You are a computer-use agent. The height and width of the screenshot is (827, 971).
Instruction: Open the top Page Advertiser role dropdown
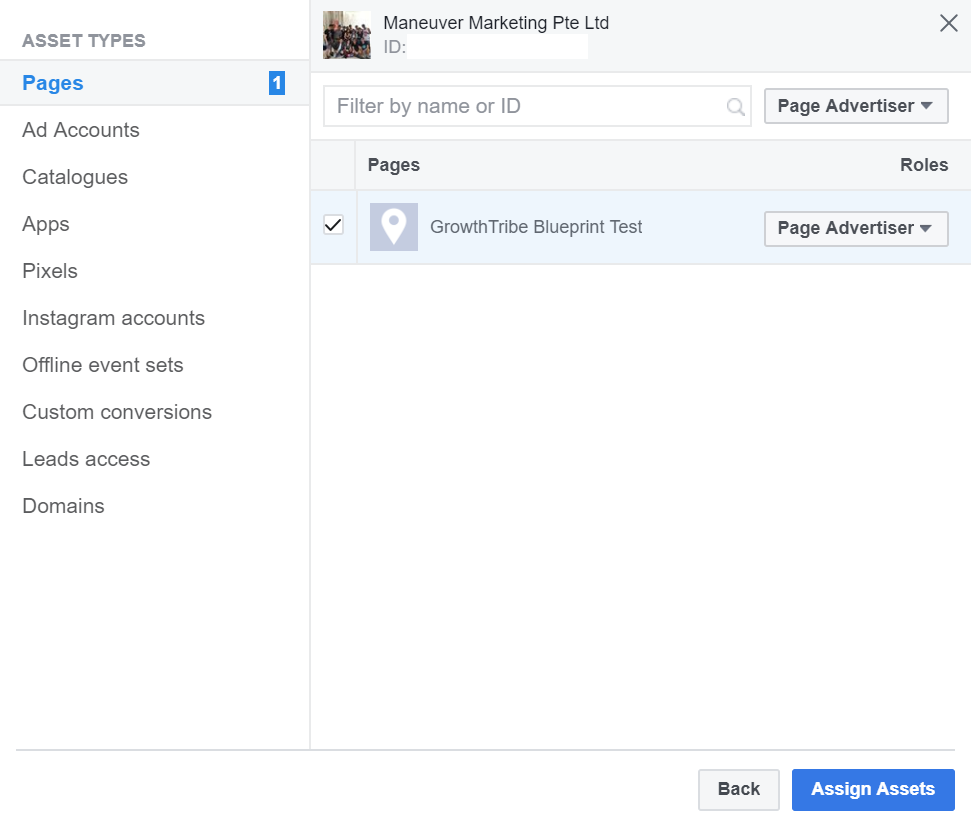[x=856, y=106]
